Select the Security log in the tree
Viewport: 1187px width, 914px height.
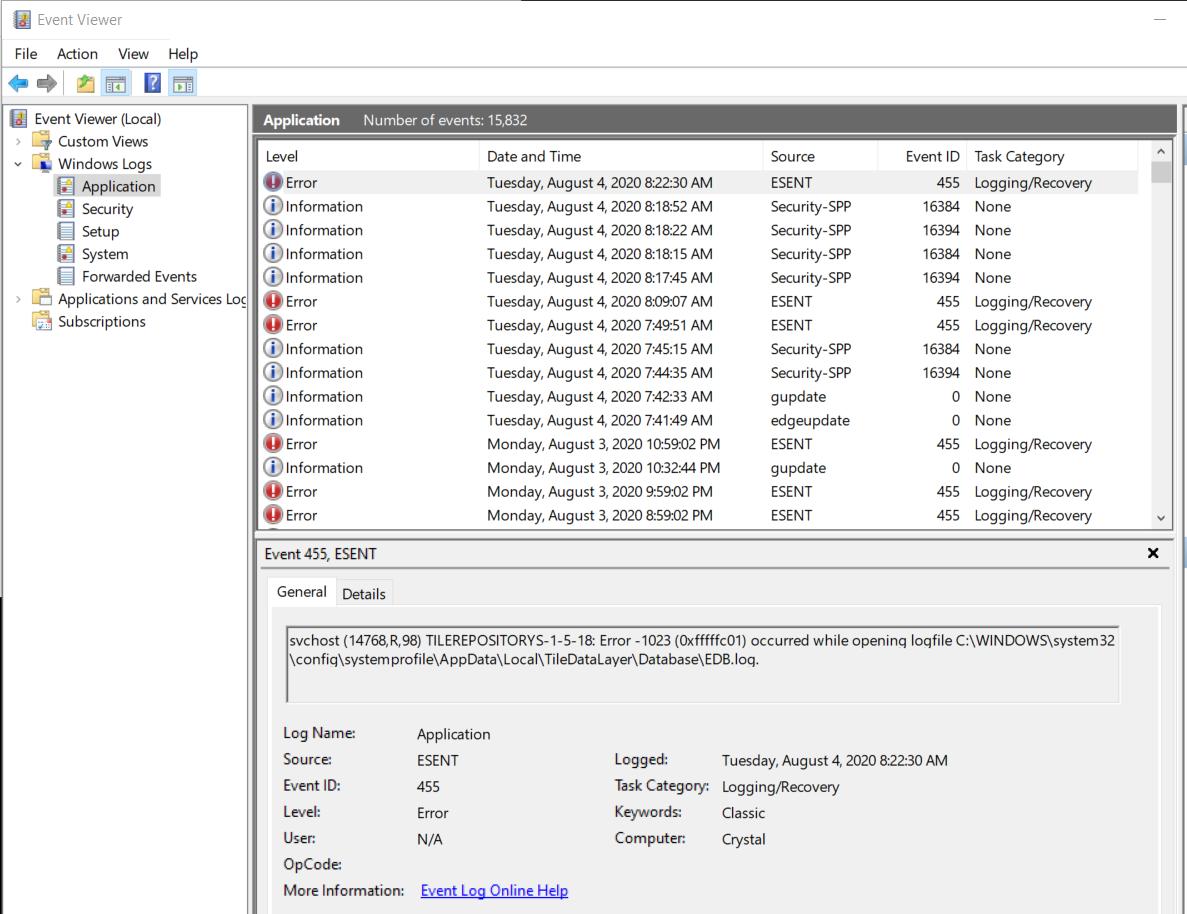tap(107, 209)
